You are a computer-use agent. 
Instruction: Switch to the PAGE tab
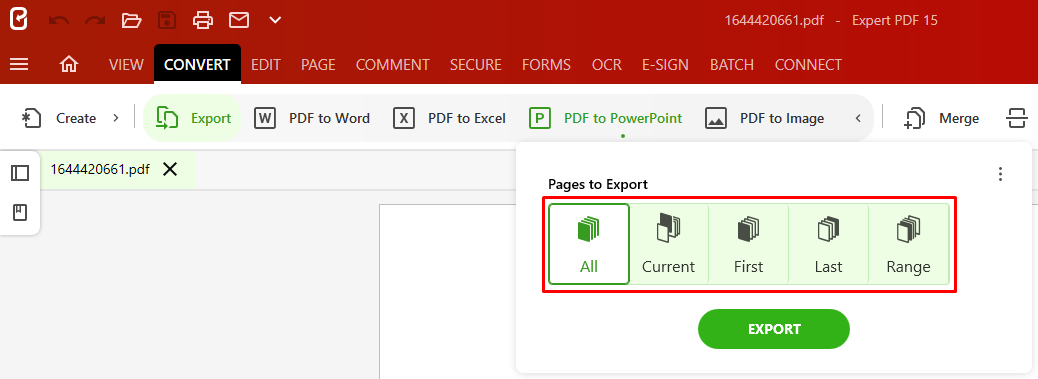tap(318, 65)
